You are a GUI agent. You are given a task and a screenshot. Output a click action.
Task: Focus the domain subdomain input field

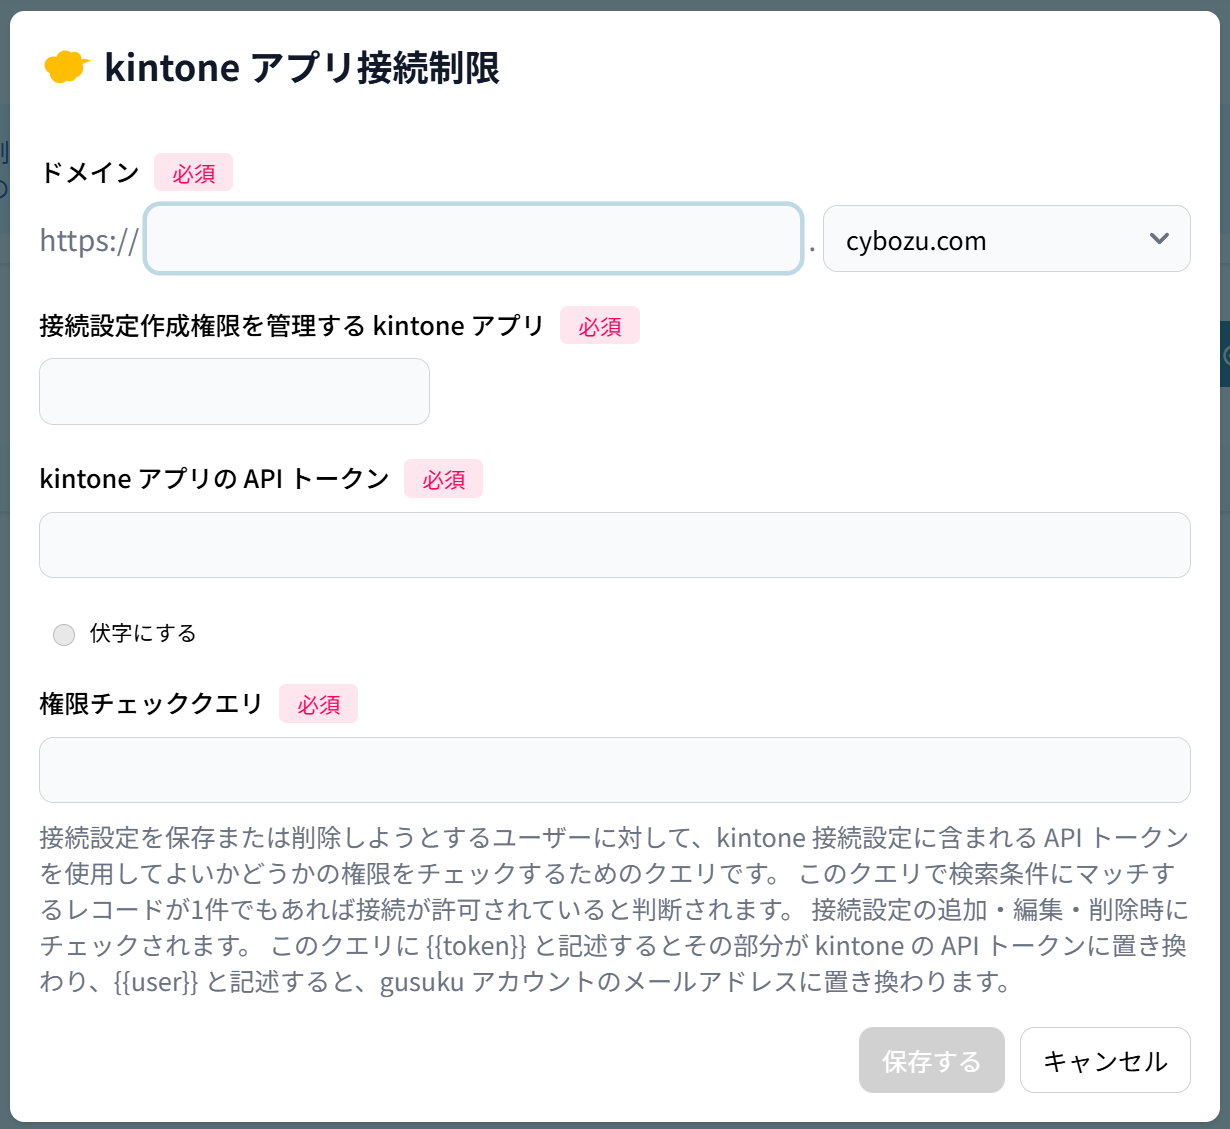click(474, 239)
